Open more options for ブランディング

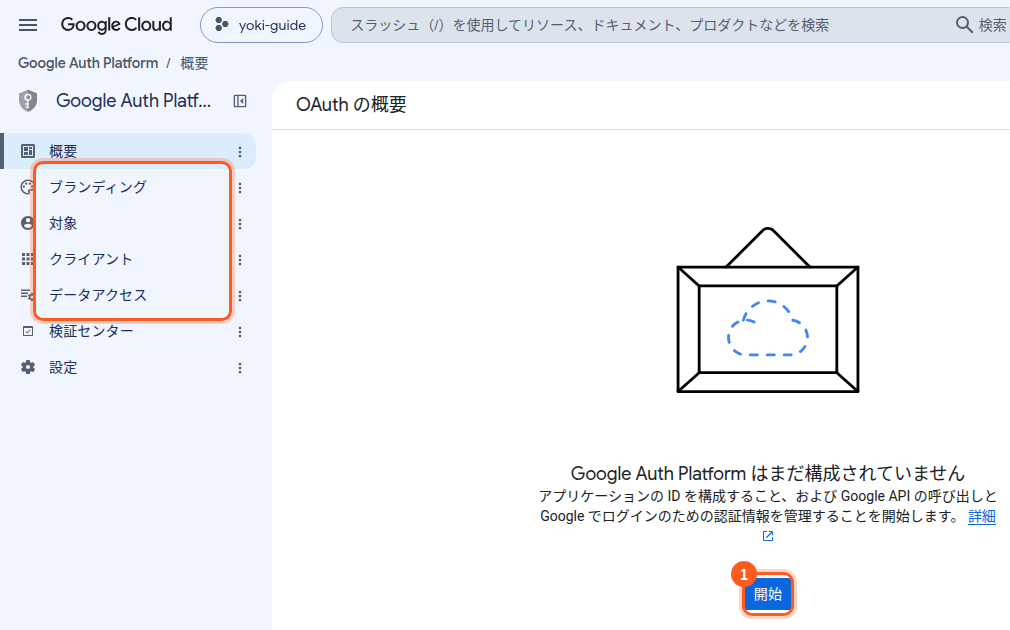point(240,188)
